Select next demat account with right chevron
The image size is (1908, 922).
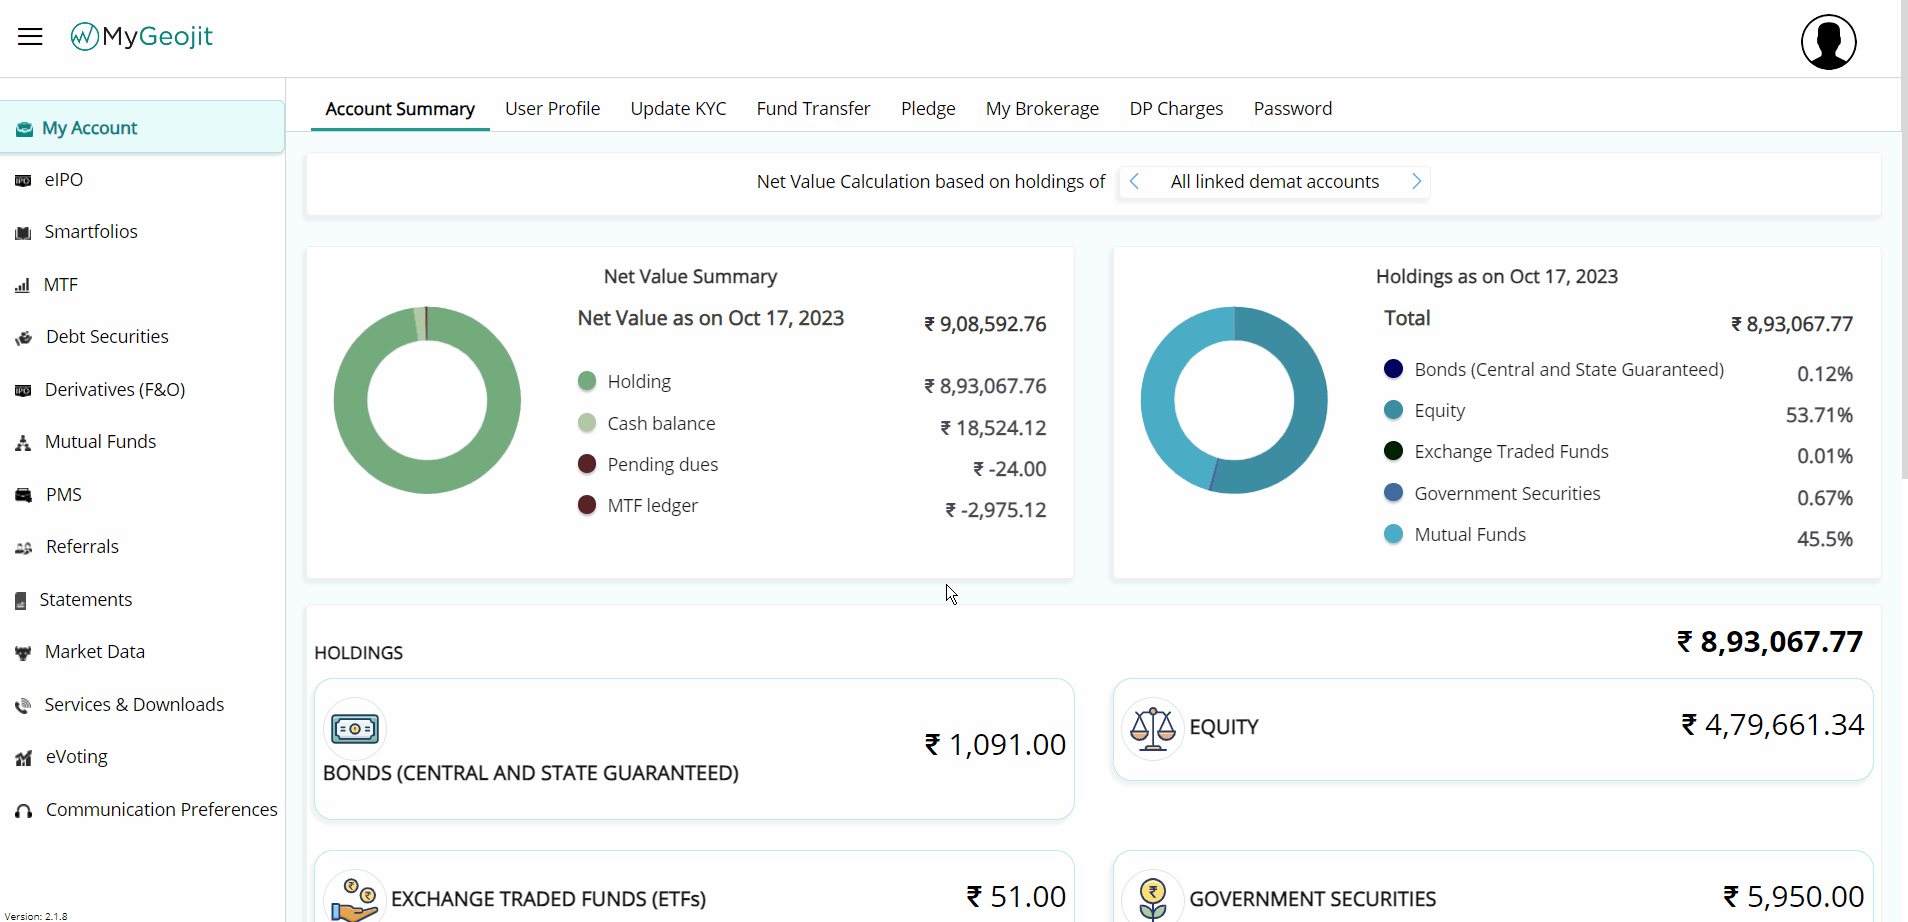coord(1416,182)
